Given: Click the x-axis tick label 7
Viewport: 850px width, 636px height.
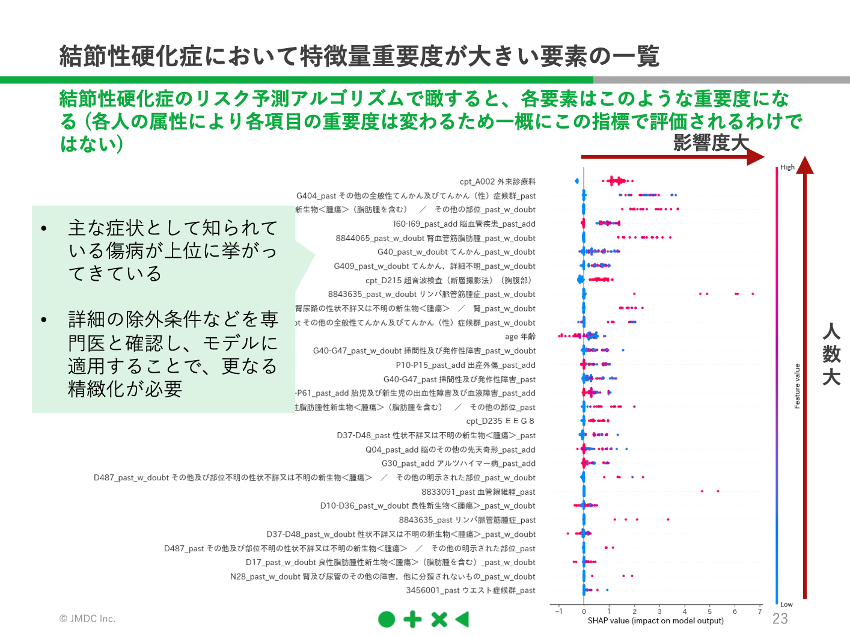Looking at the screenshot, I should coord(759,611).
